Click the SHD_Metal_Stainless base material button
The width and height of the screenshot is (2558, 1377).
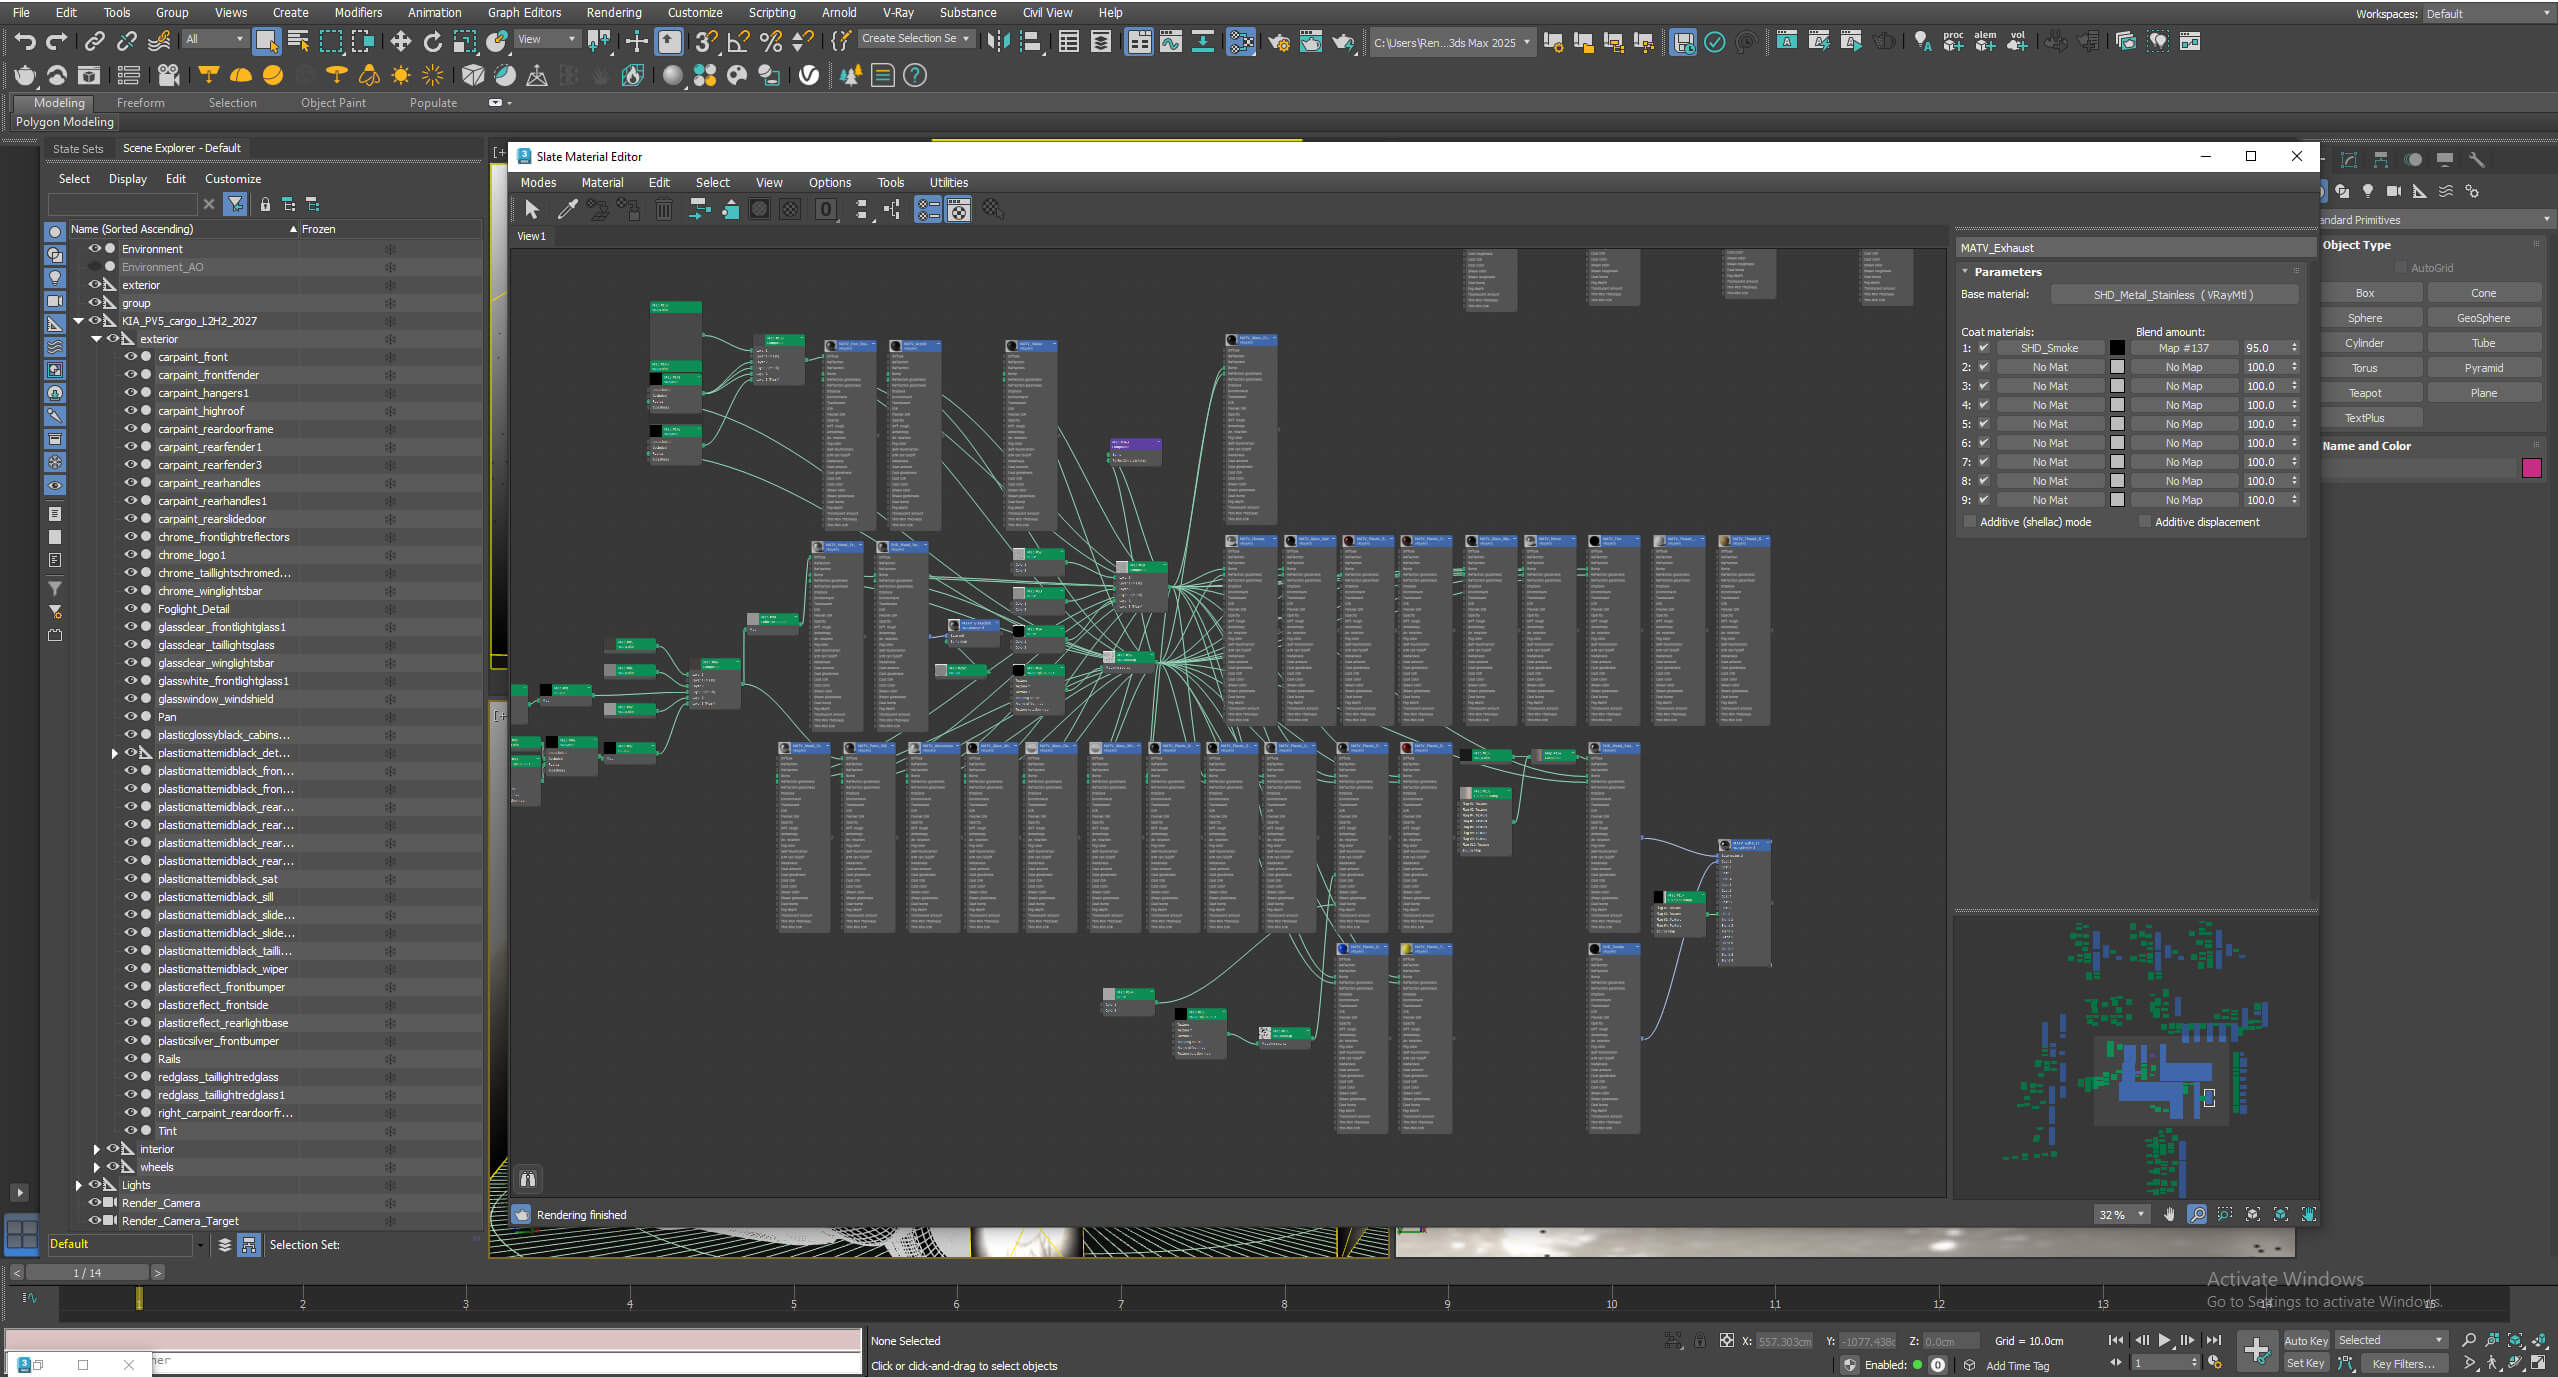[2173, 294]
